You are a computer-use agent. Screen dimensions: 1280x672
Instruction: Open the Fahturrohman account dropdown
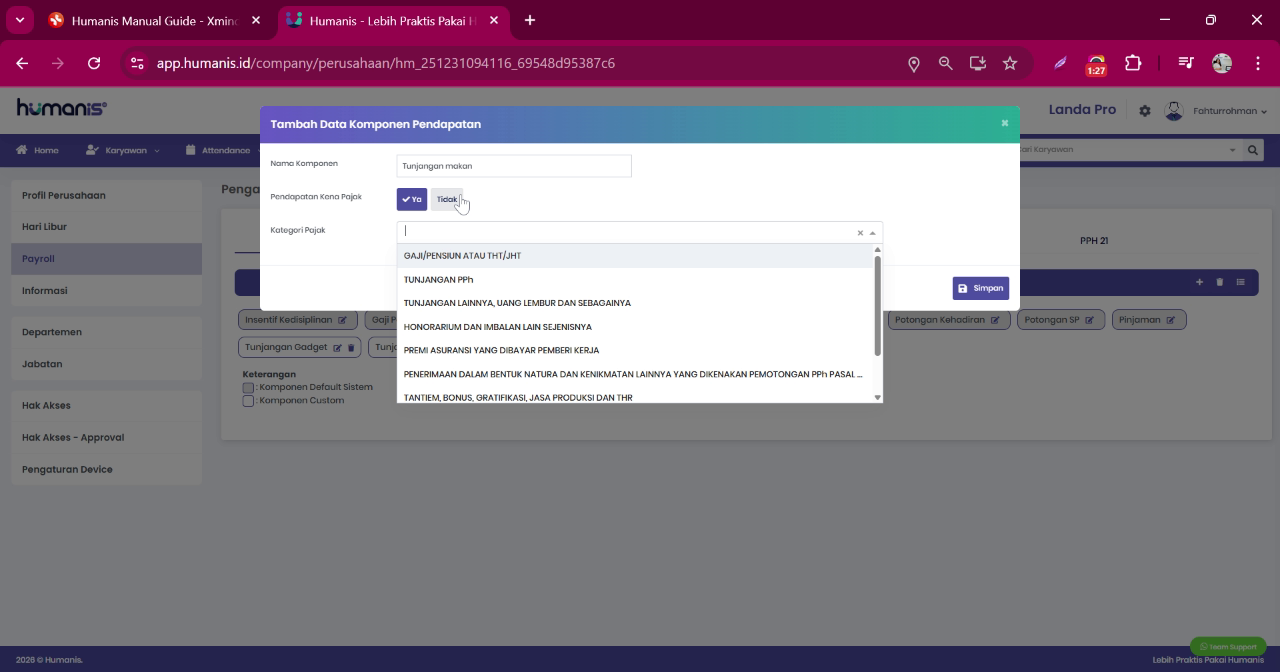[1230, 111]
